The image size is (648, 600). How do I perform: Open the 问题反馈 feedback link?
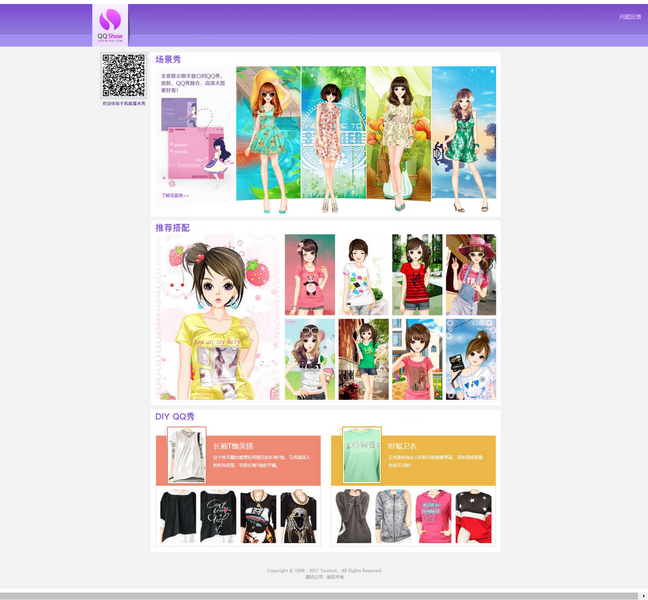tap(629, 17)
